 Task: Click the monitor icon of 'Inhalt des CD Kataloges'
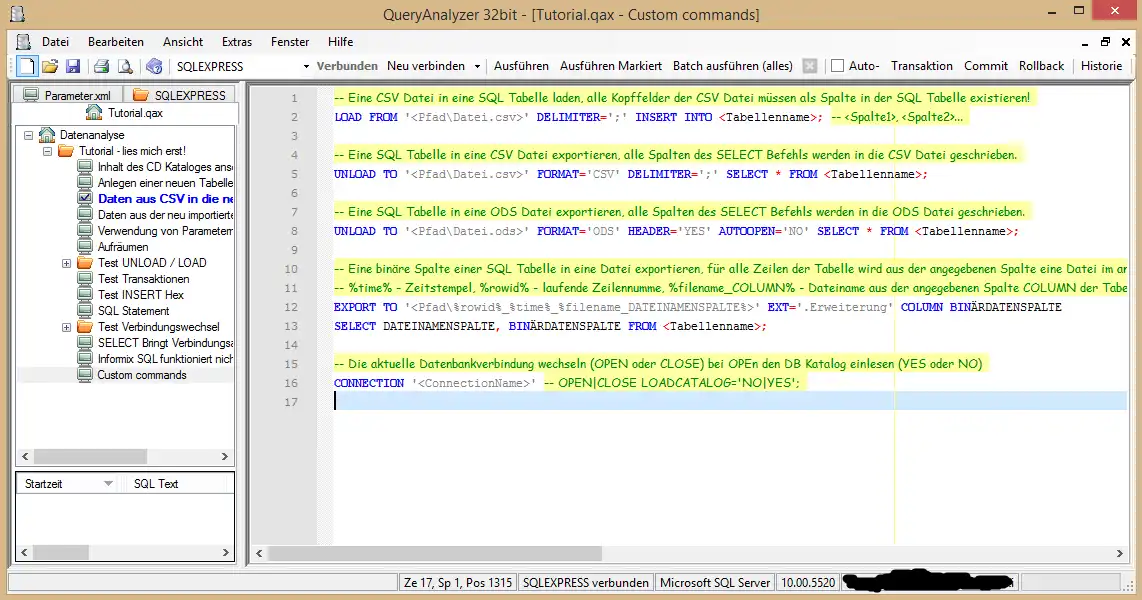(x=85, y=167)
